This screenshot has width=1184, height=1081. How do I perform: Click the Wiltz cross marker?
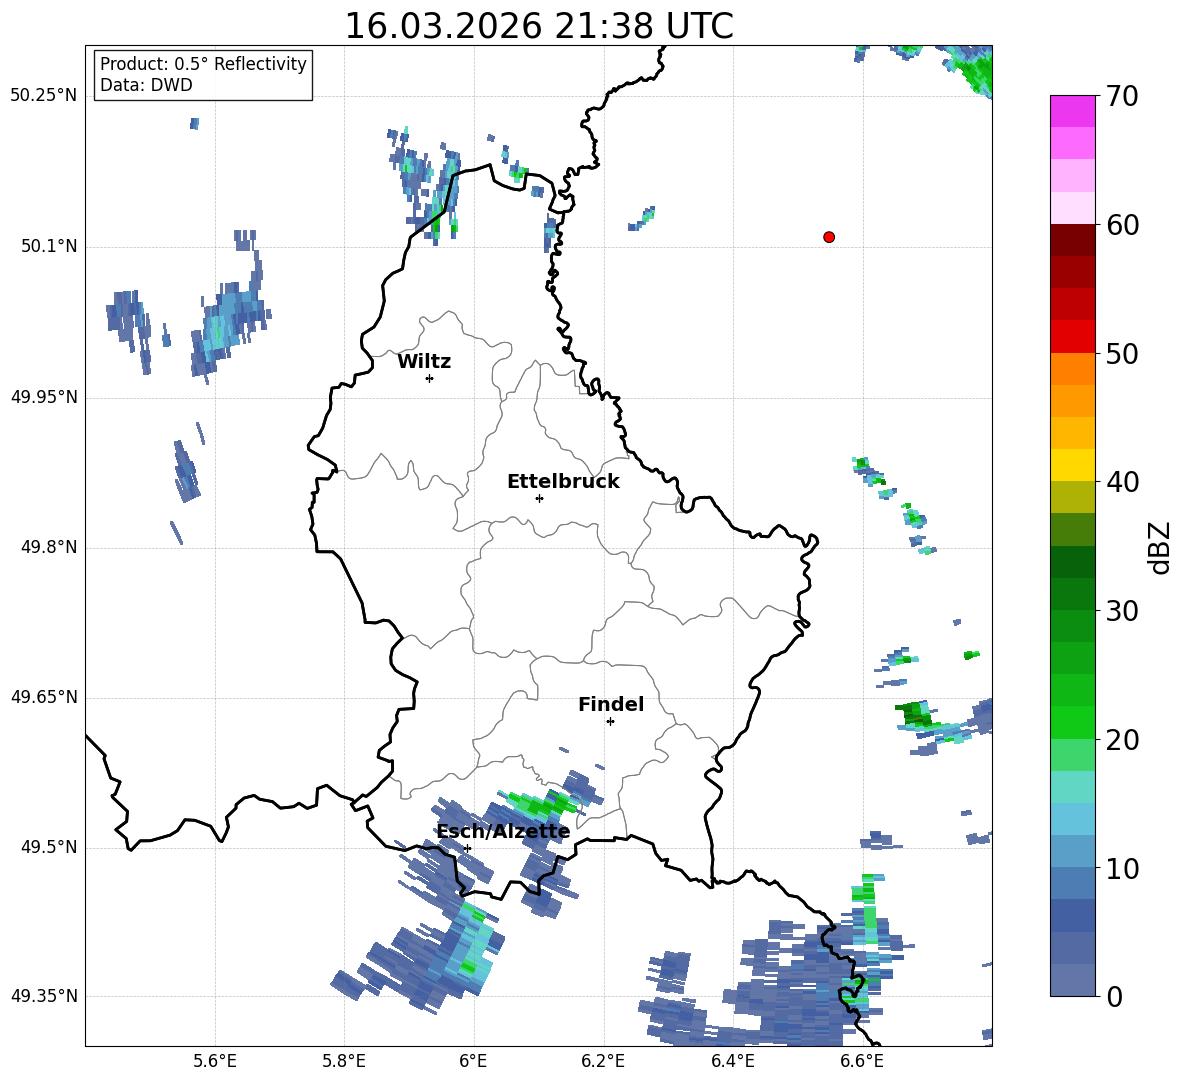point(430,378)
